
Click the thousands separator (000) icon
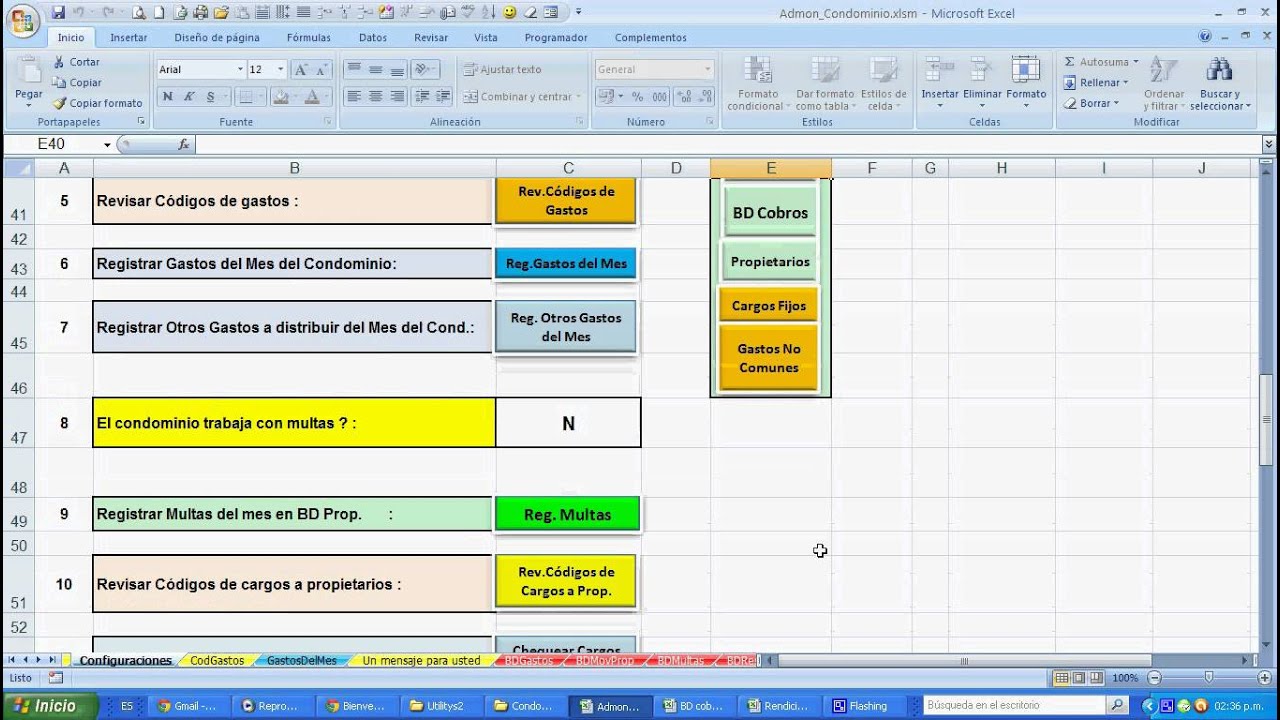pos(659,97)
